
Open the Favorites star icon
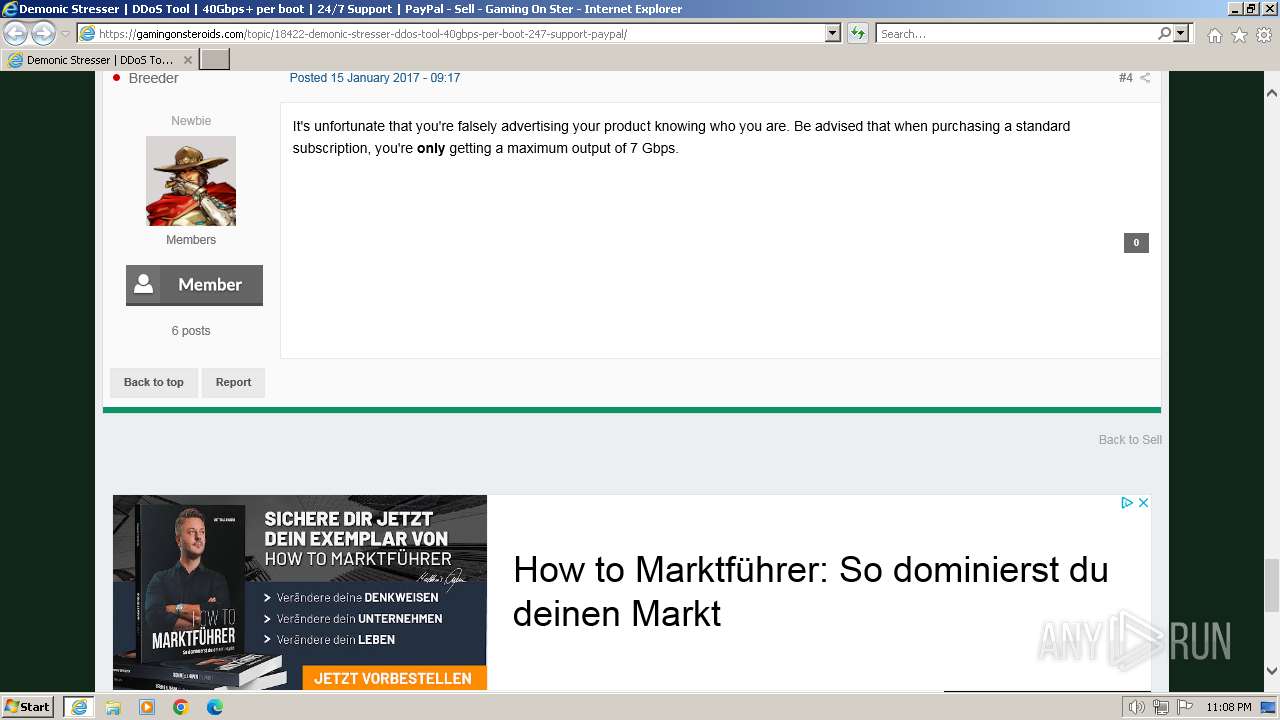coord(1239,35)
